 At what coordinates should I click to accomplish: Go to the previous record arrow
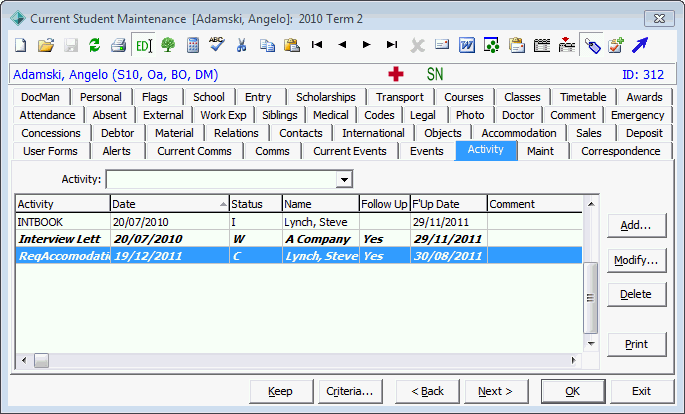(x=342, y=45)
